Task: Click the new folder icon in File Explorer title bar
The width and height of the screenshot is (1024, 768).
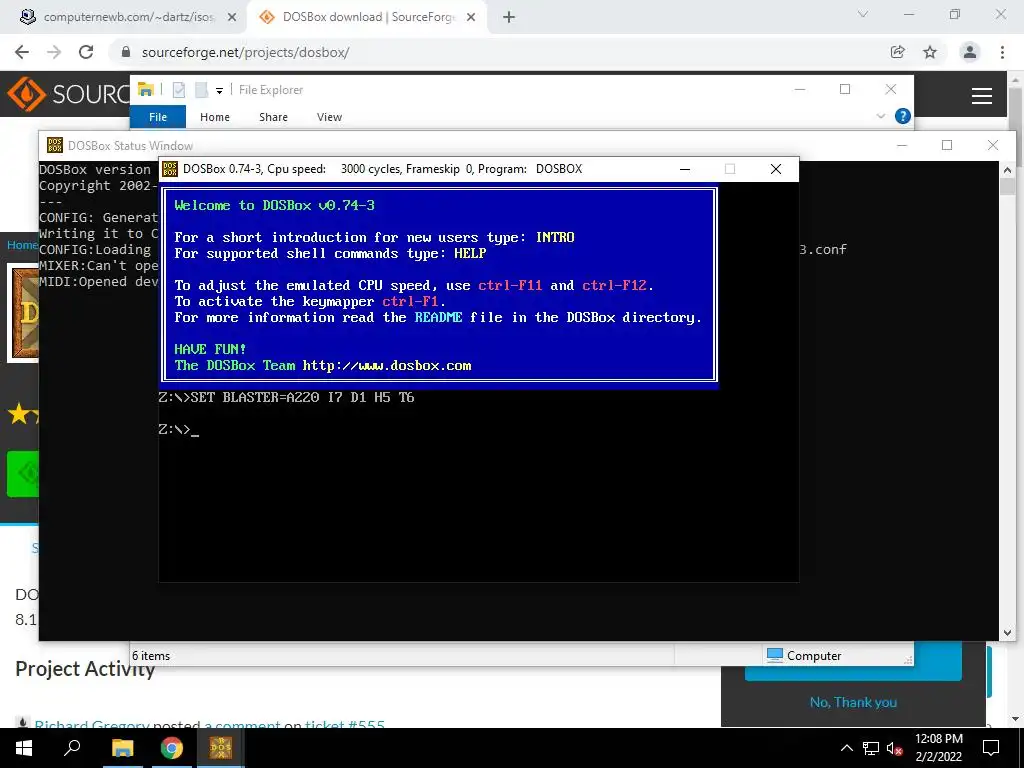Action: 201,90
